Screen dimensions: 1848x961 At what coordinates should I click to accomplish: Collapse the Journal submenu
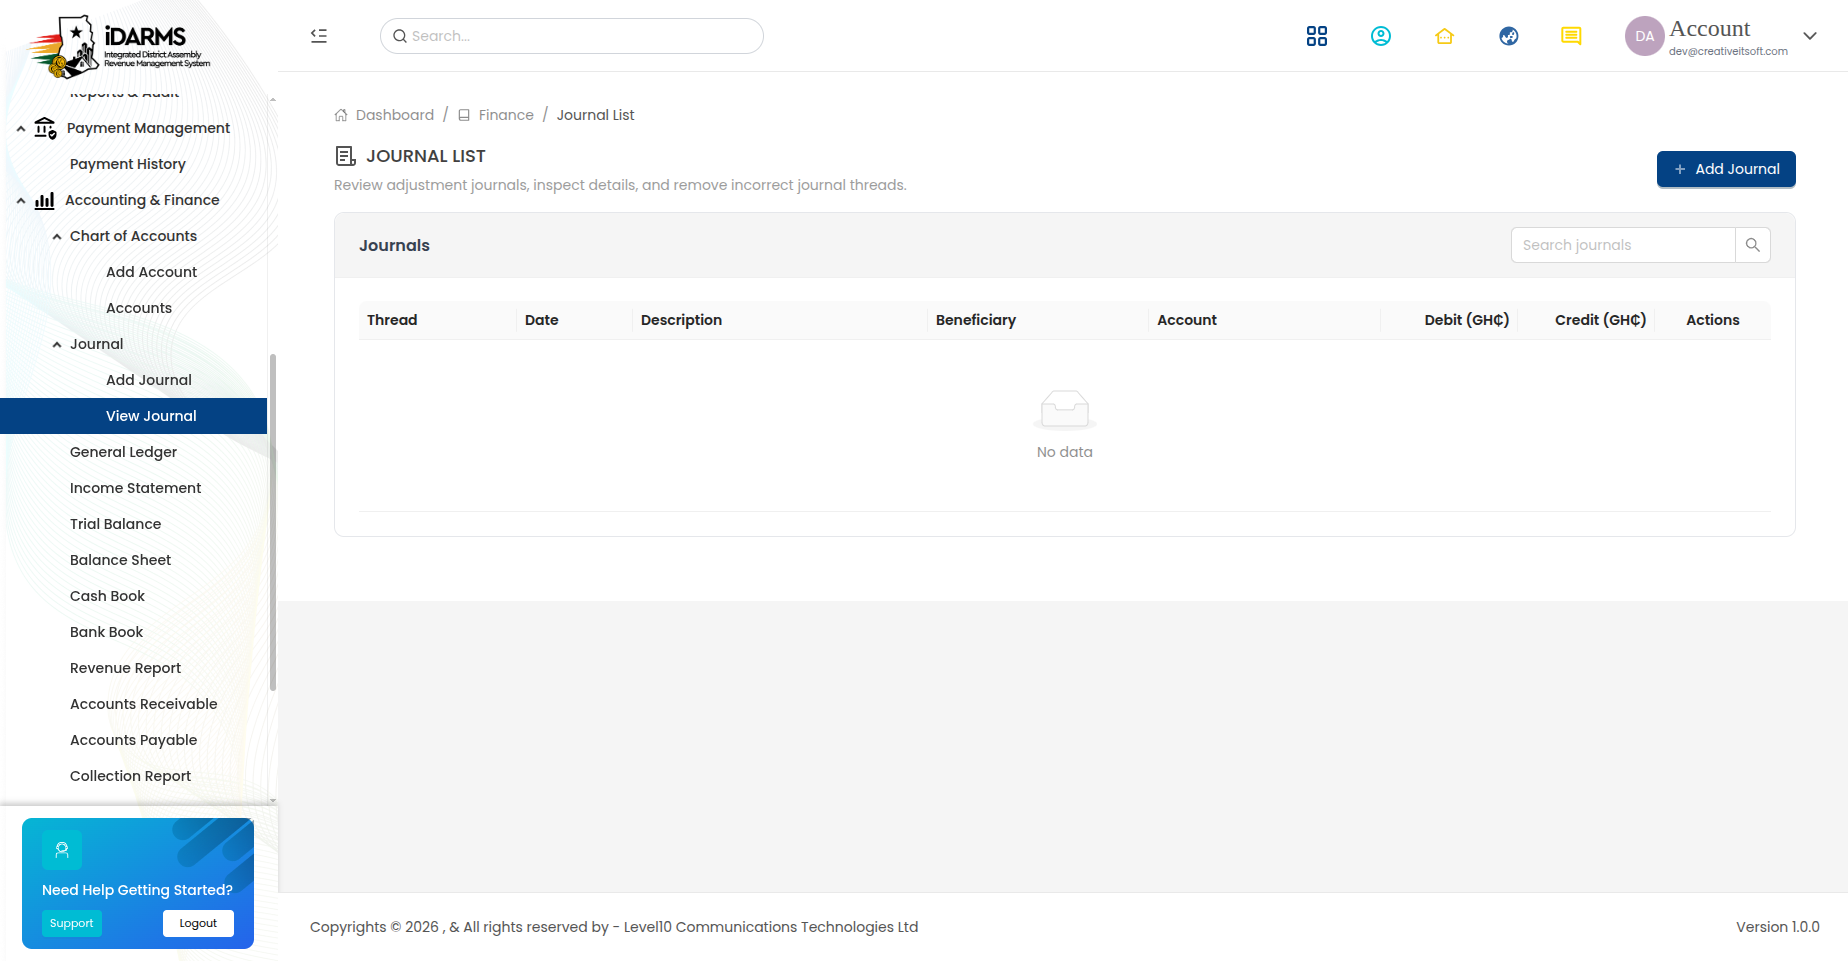click(x=57, y=344)
